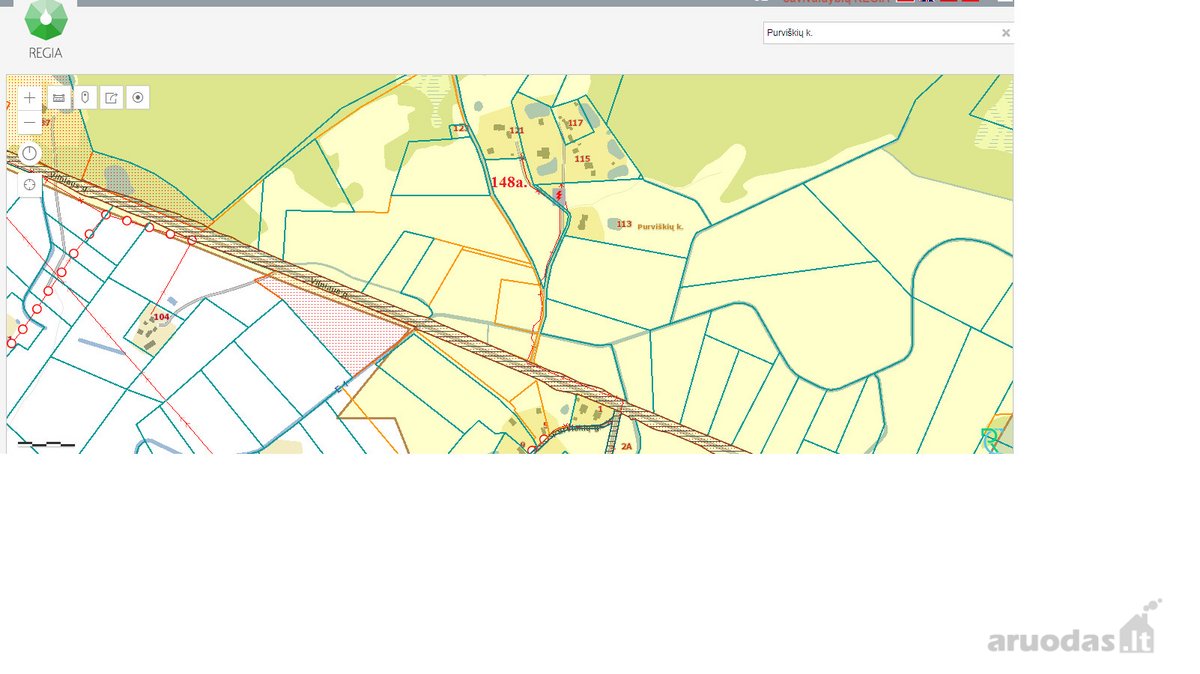Image resolution: width=1200 pixels, height=674 pixels.
Task: Open the measure ruler tool
Action: coord(59,98)
